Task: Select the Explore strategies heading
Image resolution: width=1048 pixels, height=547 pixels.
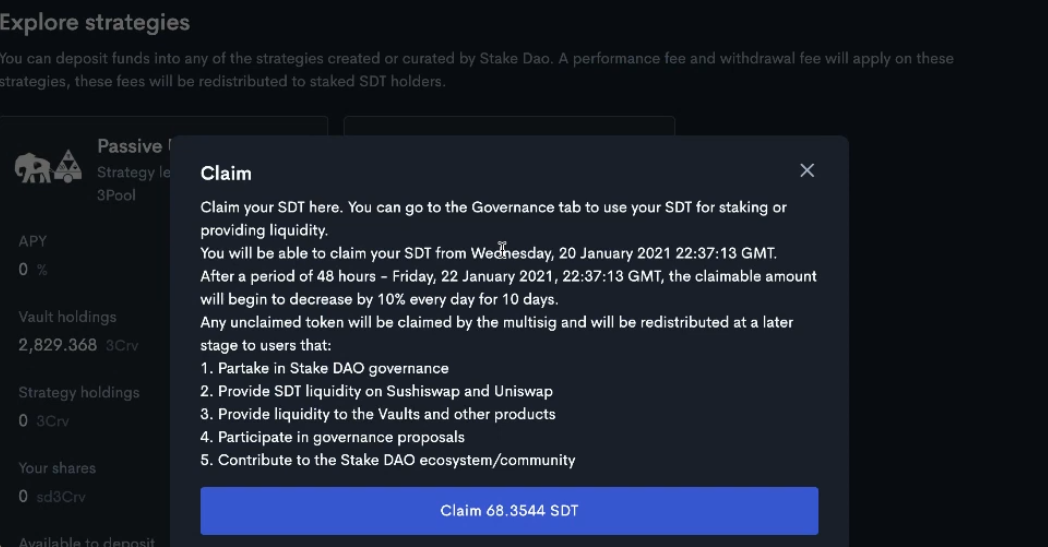Action: coord(95,22)
